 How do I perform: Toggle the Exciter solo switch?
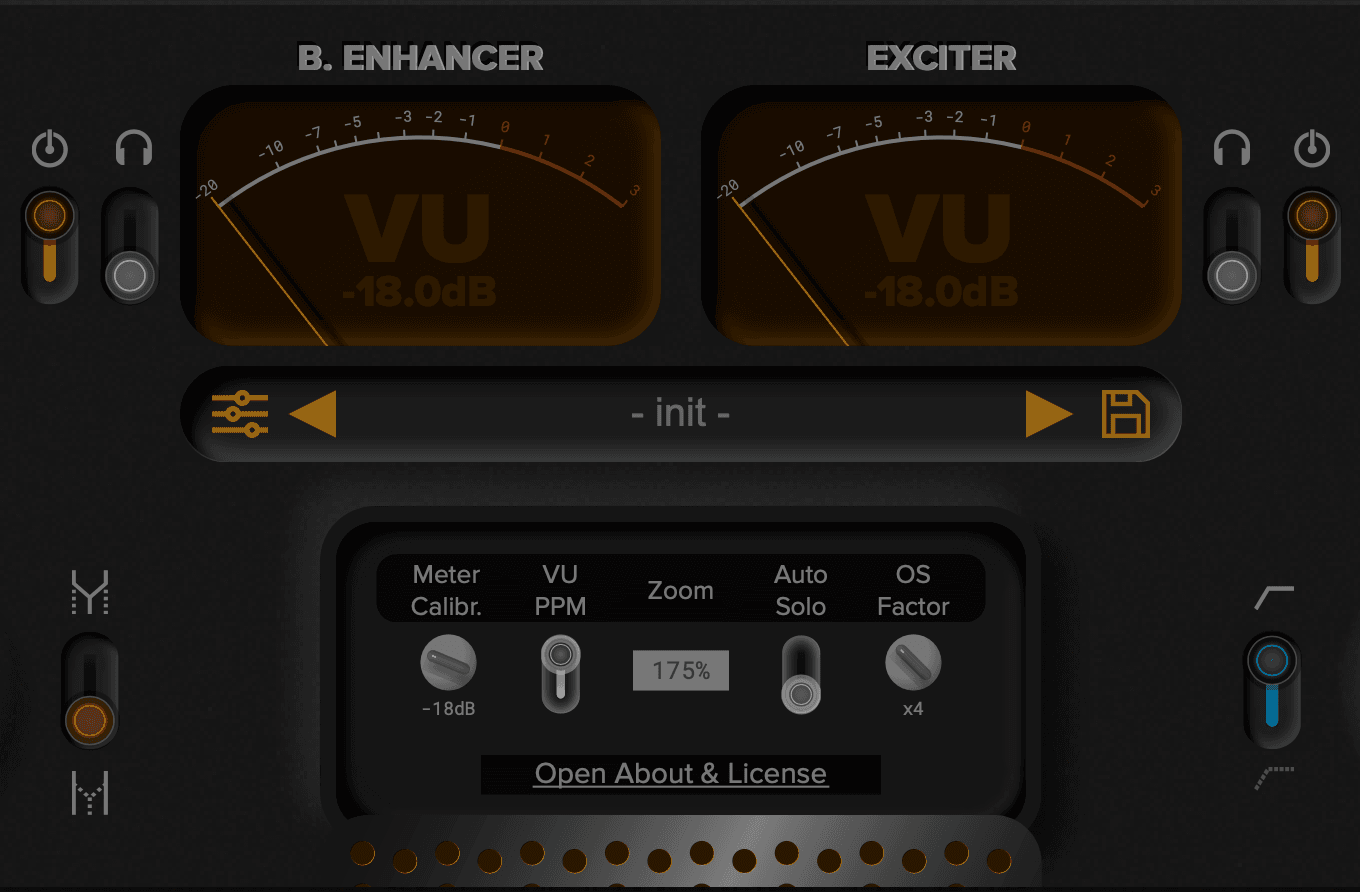tap(1232, 246)
